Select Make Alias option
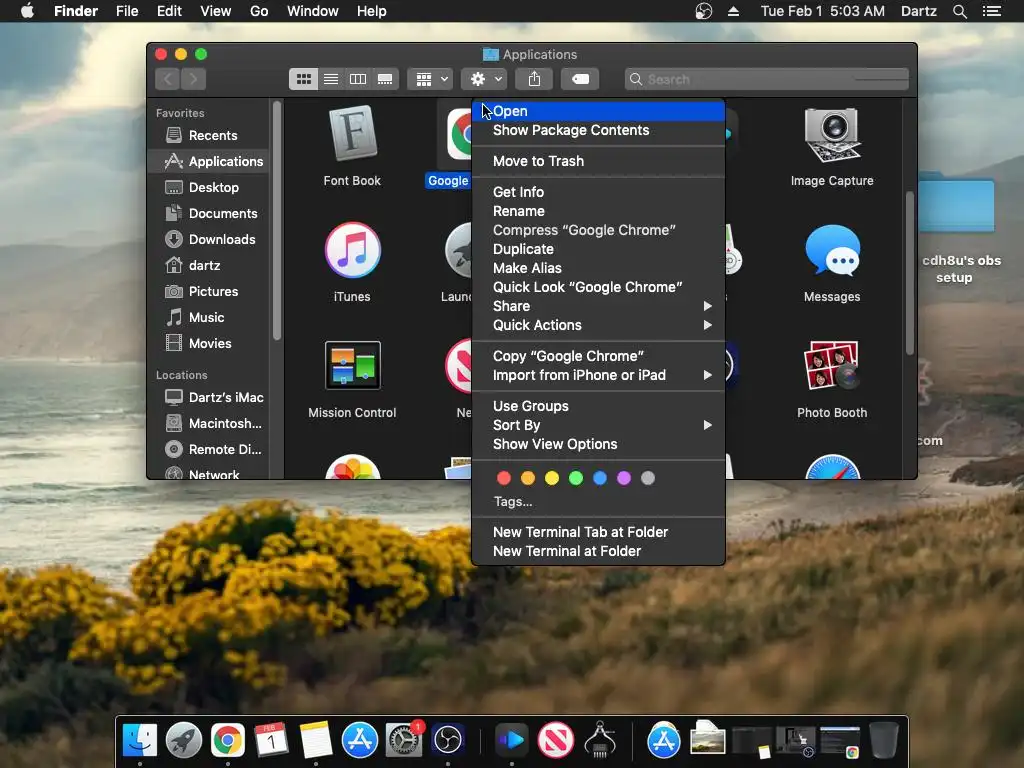The image size is (1024, 768). [x=598, y=268]
